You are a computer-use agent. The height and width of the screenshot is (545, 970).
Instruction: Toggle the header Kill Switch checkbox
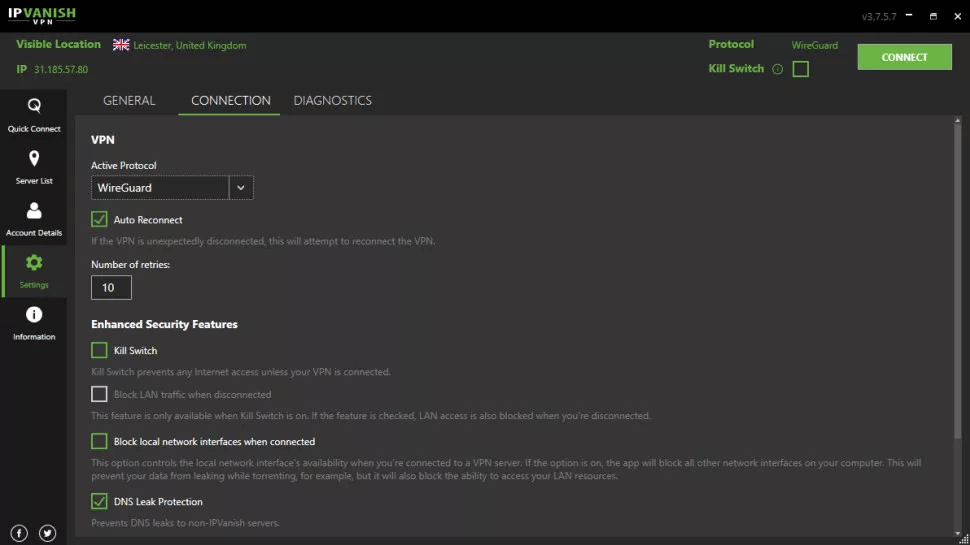click(800, 69)
